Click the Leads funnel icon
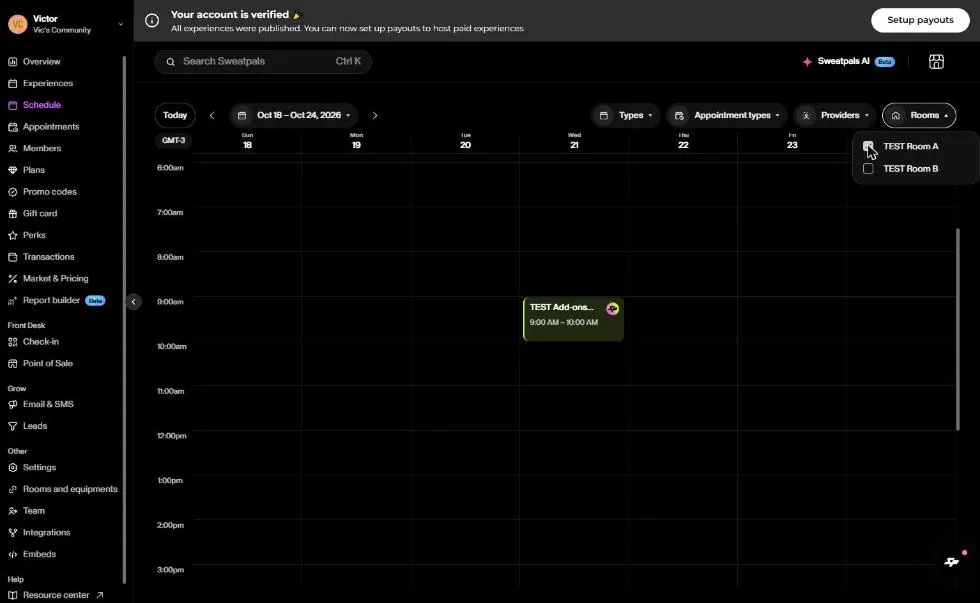This screenshot has height=603, width=980. click(x=12, y=426)
